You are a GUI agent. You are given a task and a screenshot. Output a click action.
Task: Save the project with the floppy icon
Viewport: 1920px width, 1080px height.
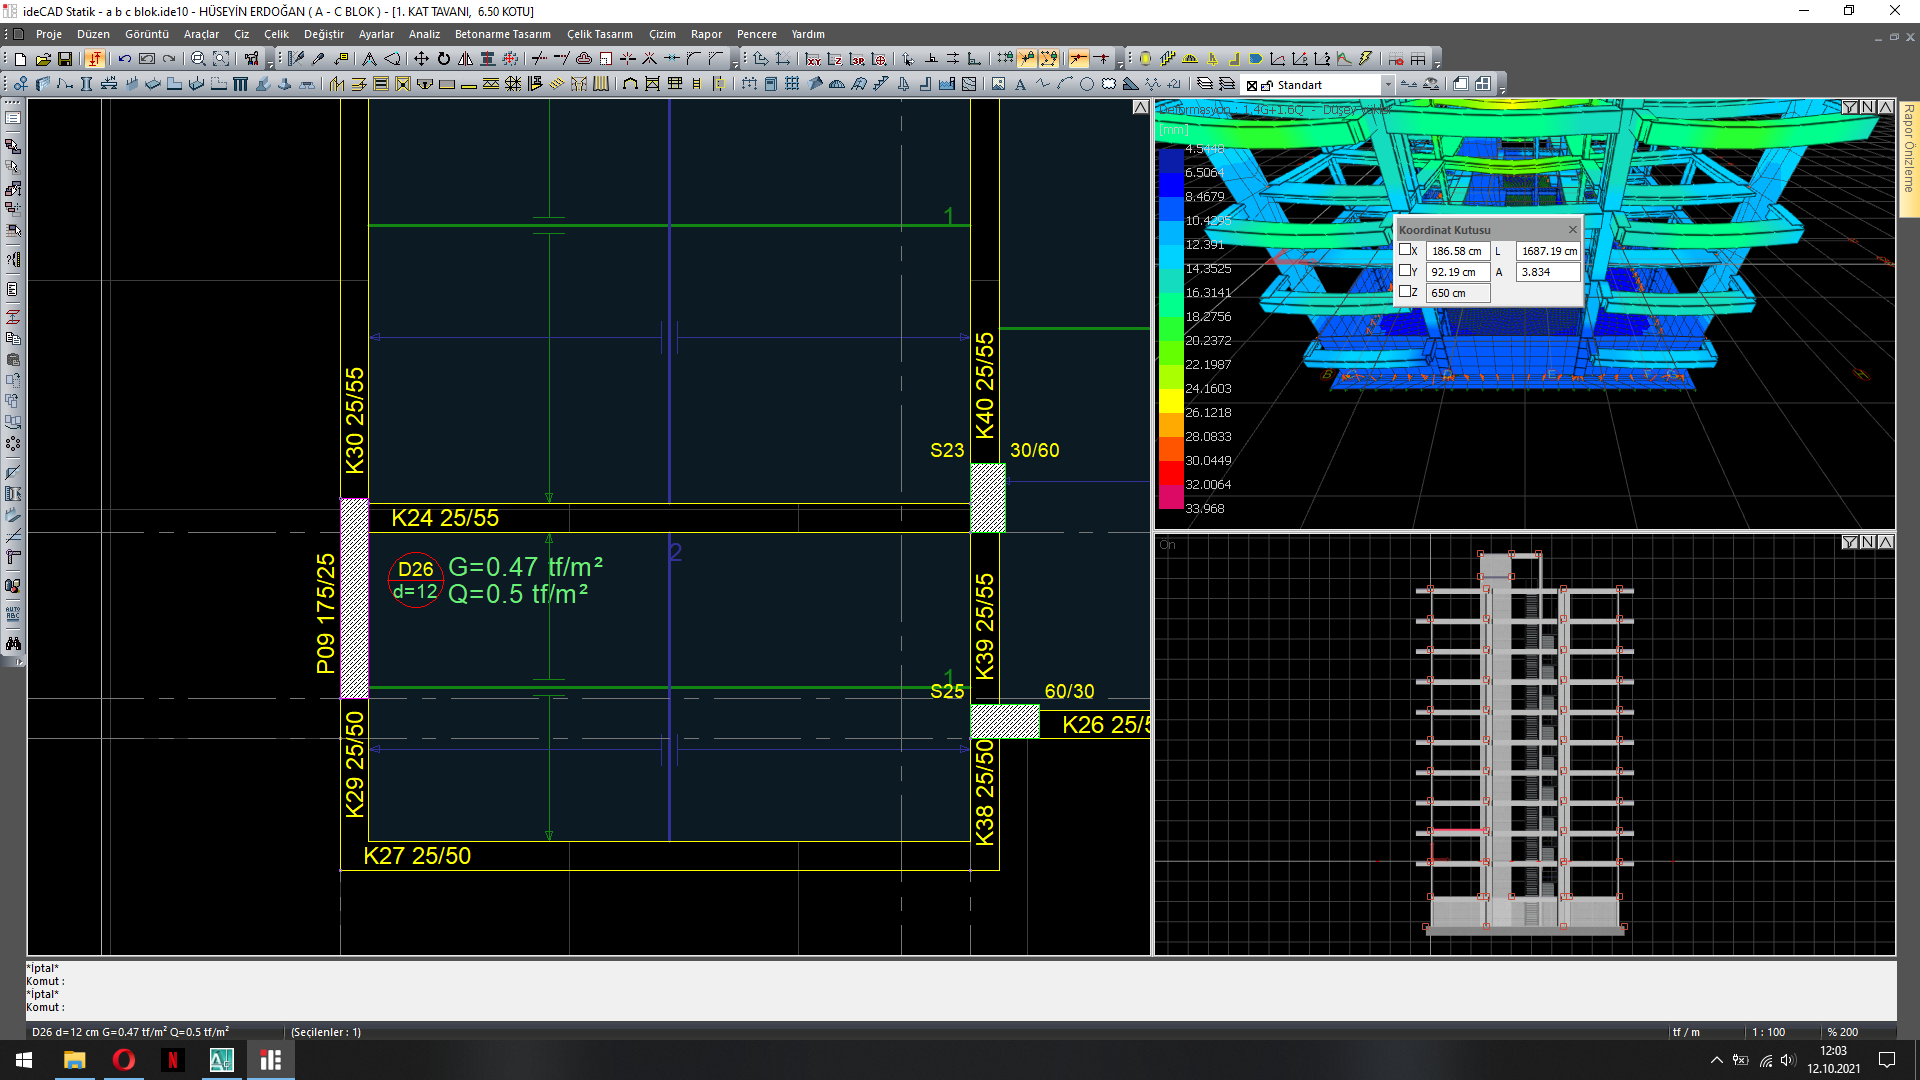(x=65, y=59)
